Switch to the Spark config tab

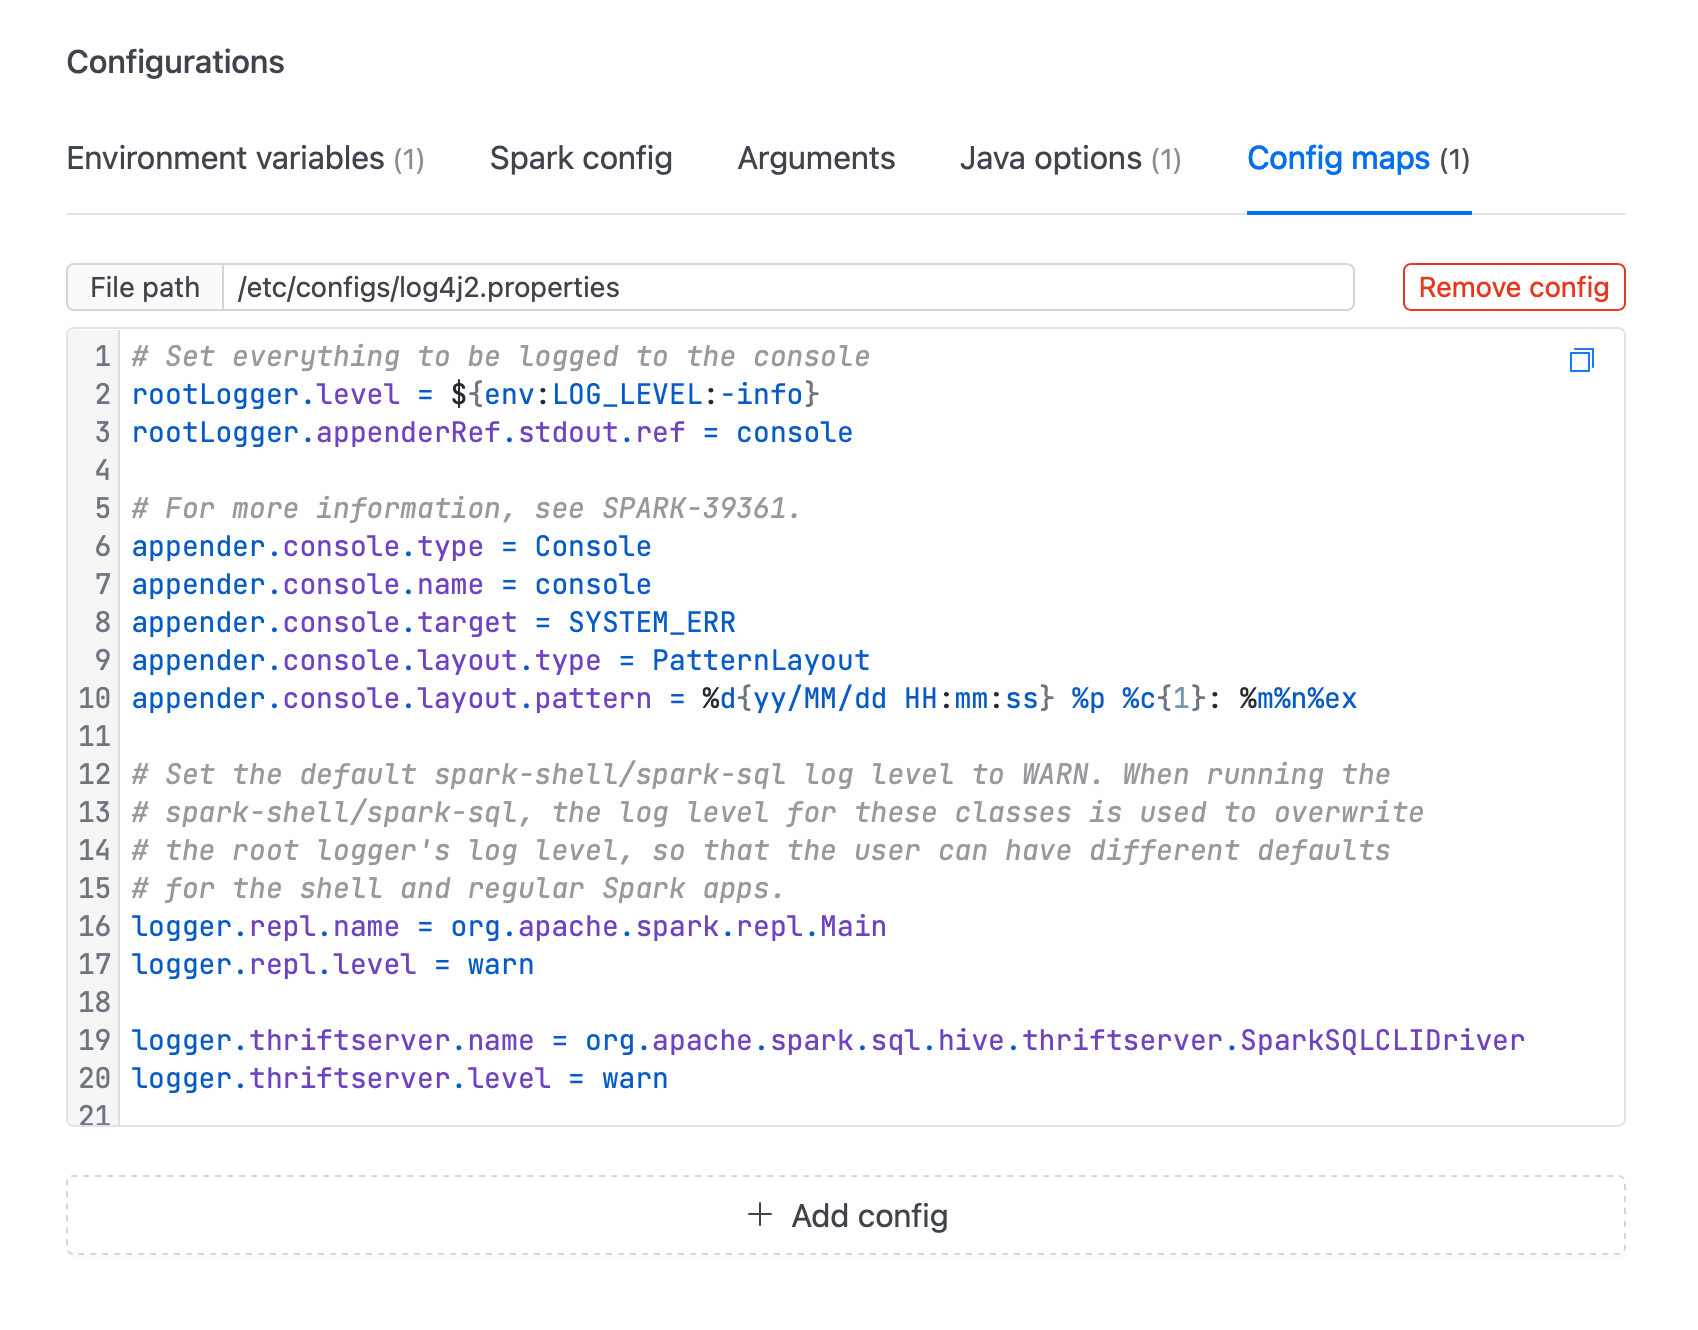581,159
